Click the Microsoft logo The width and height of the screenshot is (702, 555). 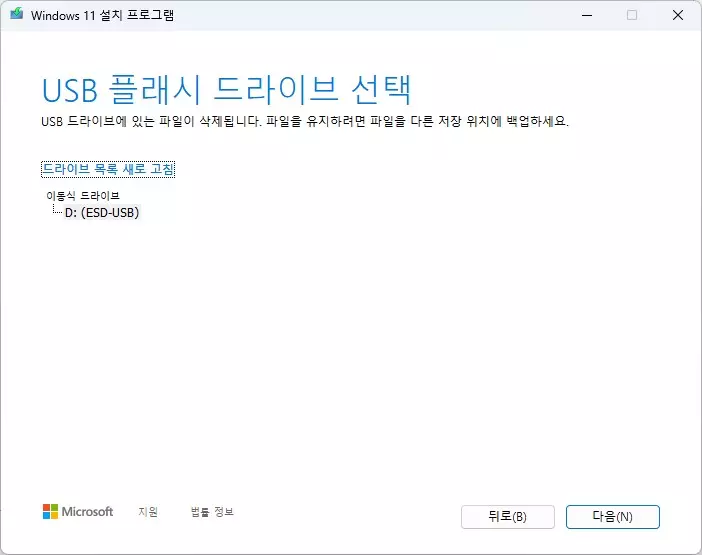tap(78, 512)
